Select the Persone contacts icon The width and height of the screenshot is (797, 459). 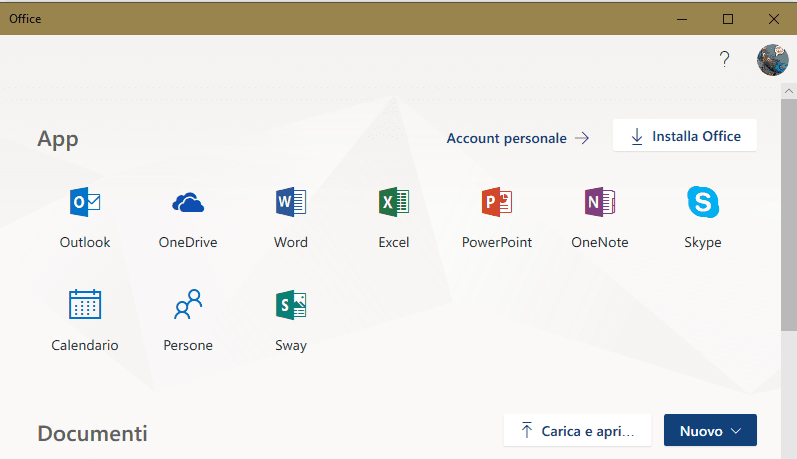pyautogui.click(x=188, y=305)
